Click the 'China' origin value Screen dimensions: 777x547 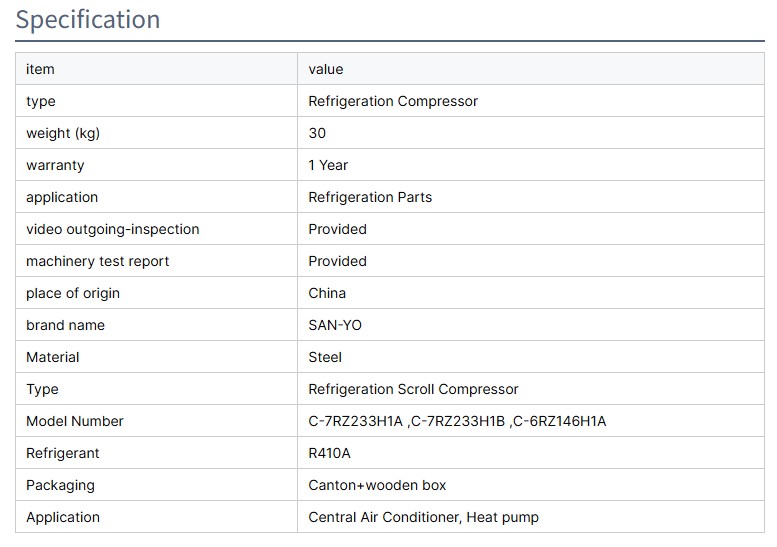click(327, 293)
